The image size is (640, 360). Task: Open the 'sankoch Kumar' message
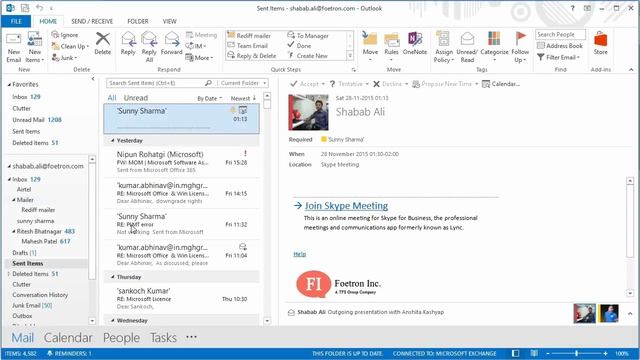(182, 298)
